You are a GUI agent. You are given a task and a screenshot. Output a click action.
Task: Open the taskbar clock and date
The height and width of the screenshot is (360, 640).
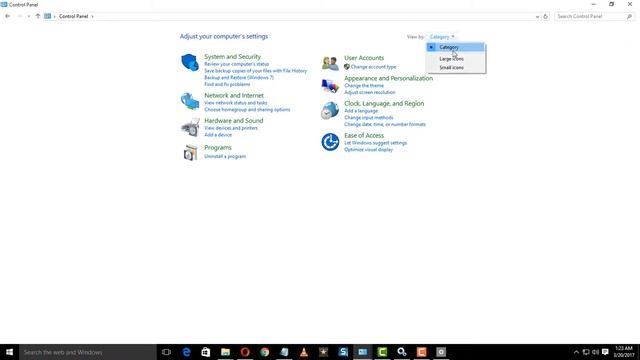point(624,352)
